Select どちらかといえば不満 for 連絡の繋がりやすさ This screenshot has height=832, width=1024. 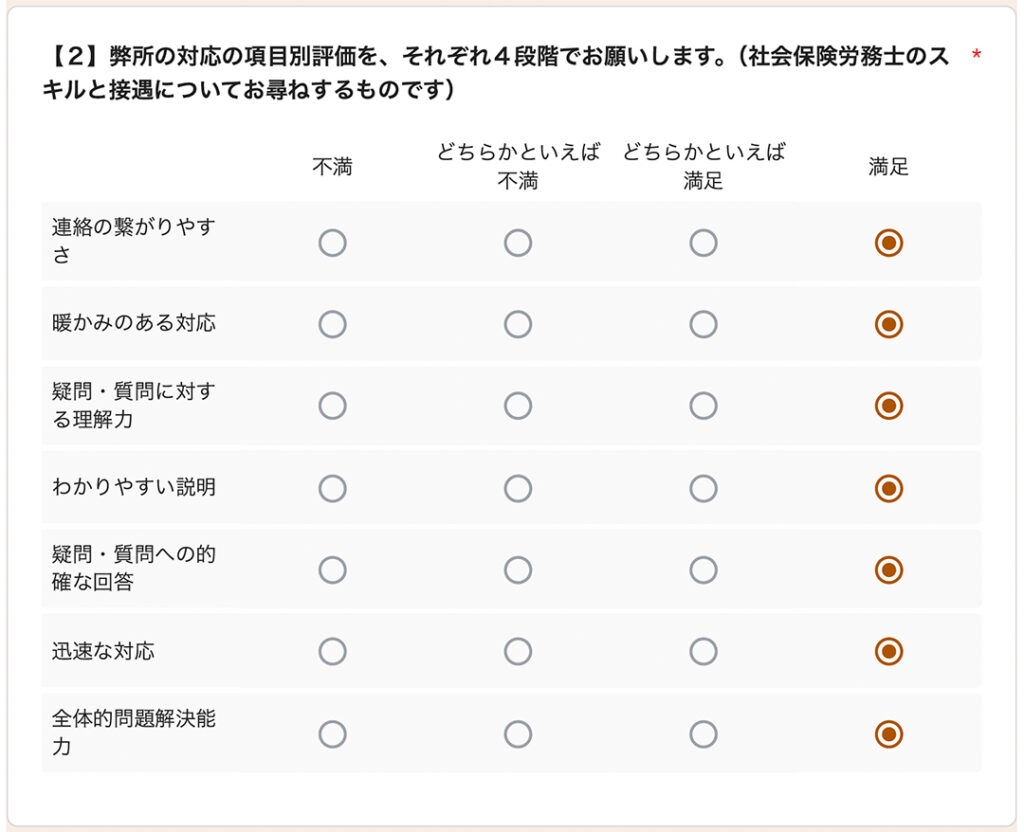click(x=518, y=242)
